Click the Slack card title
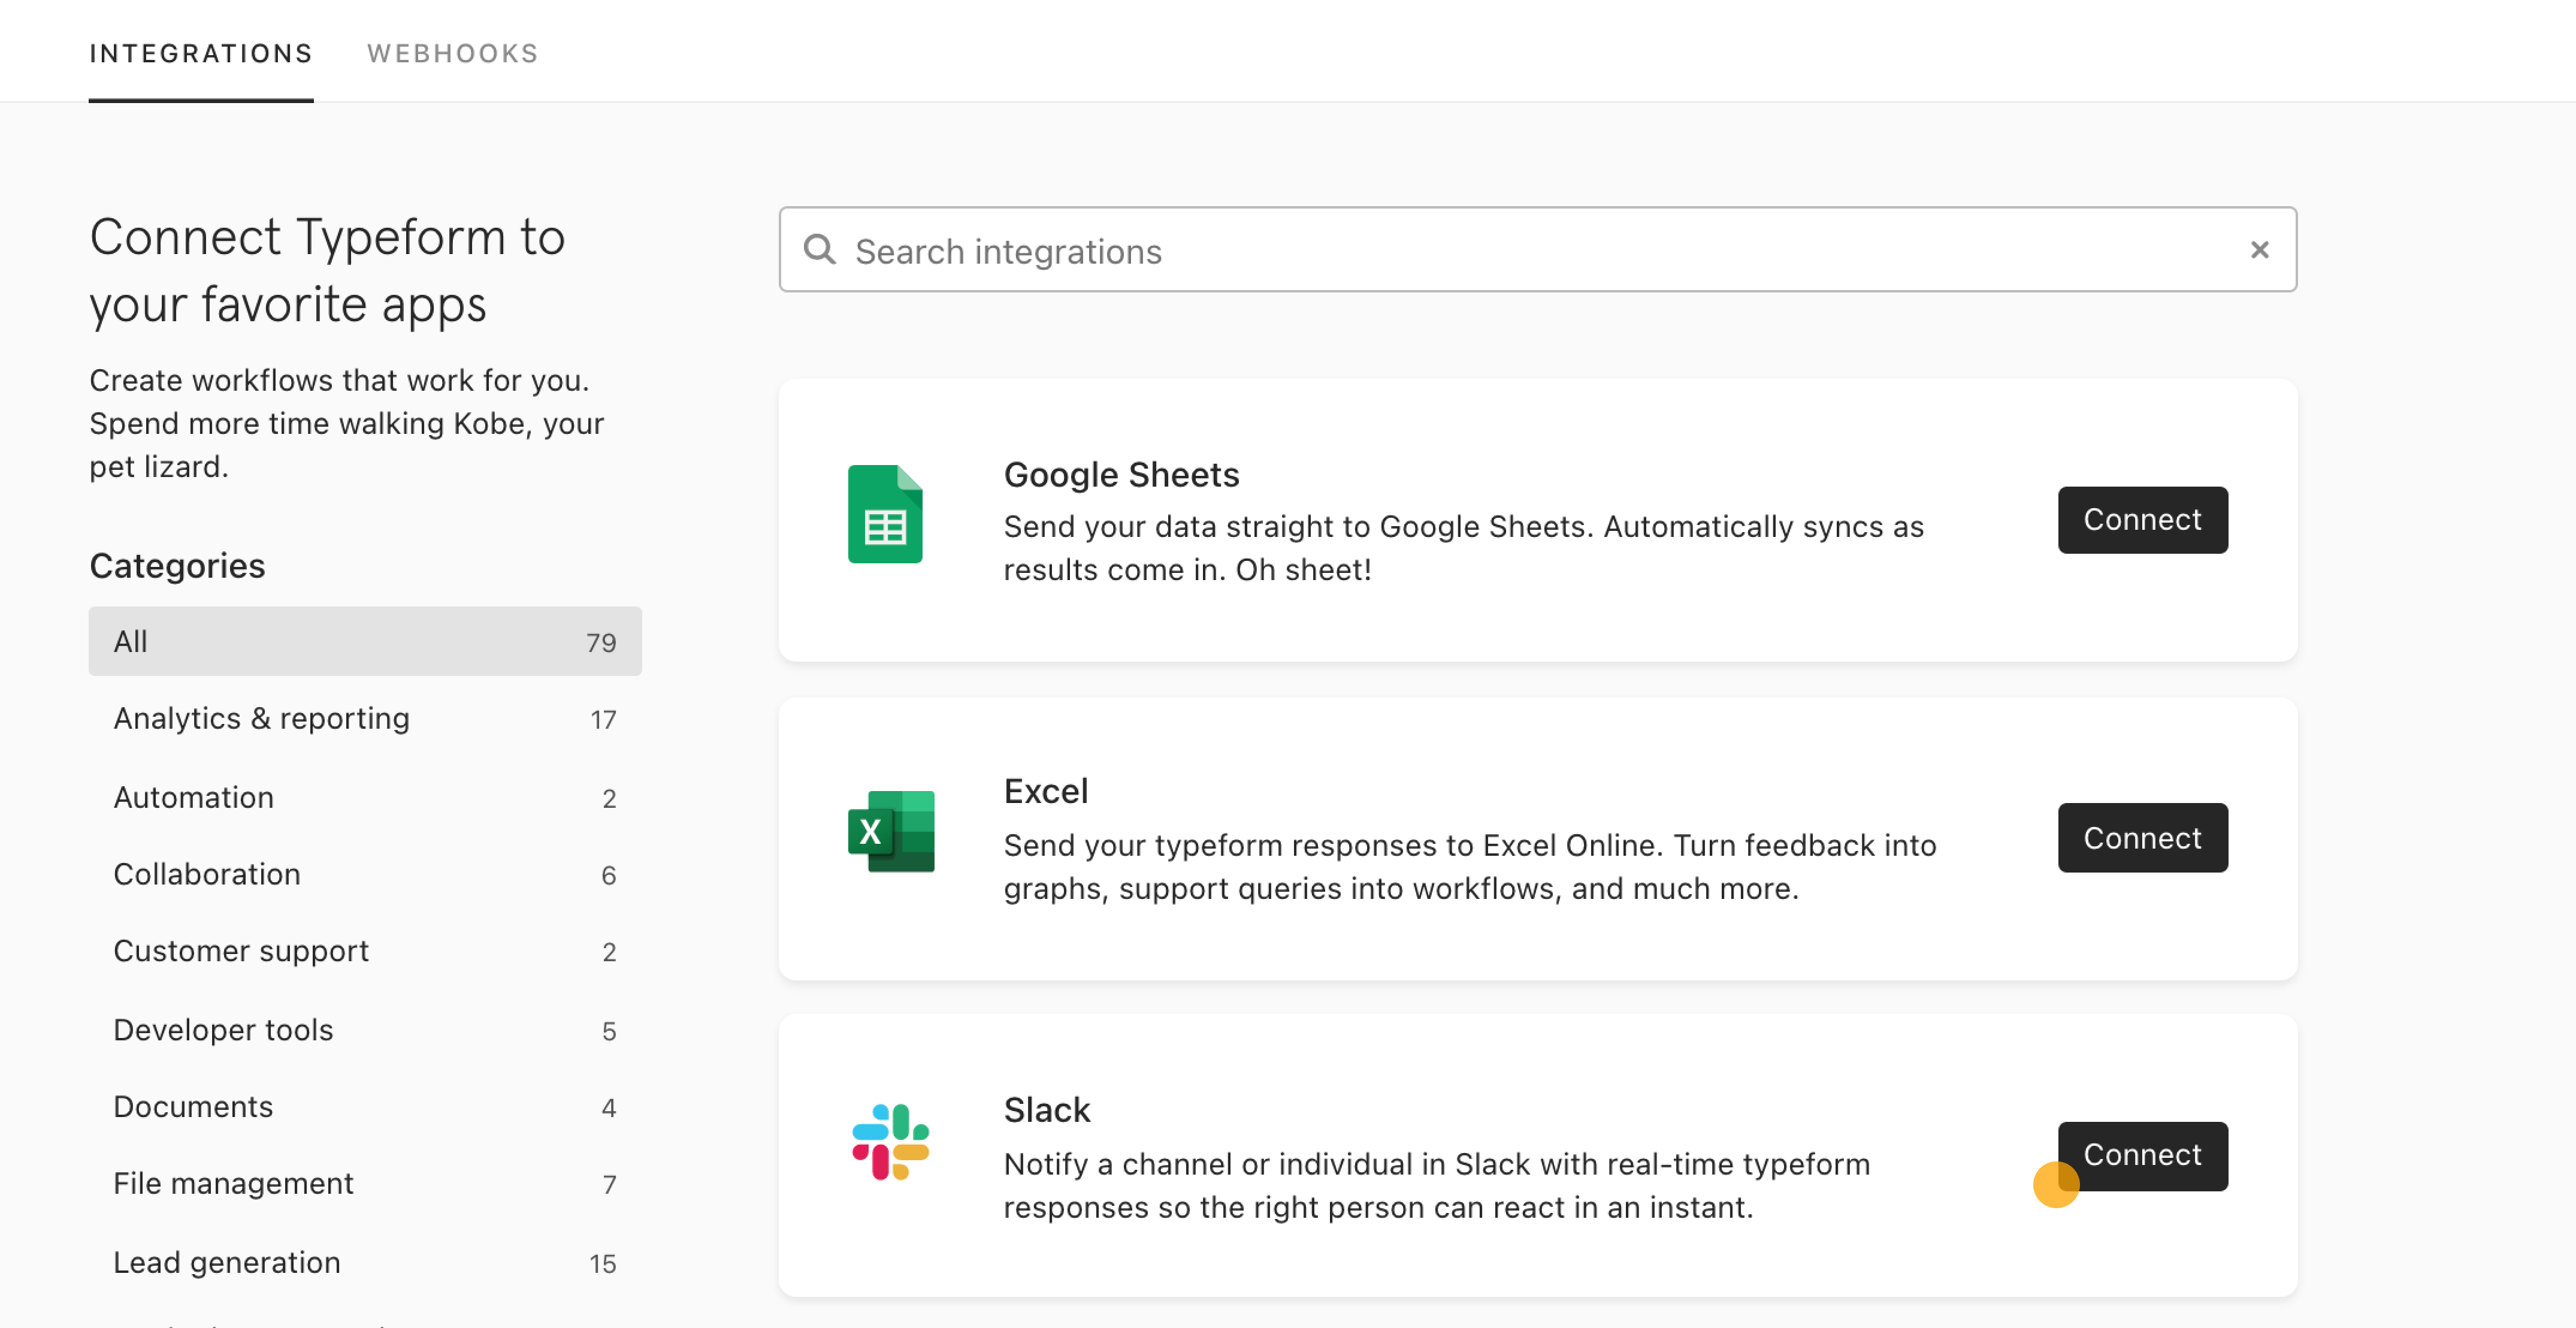Screen dimensions: 2576x1328 pos(1046,1110)
